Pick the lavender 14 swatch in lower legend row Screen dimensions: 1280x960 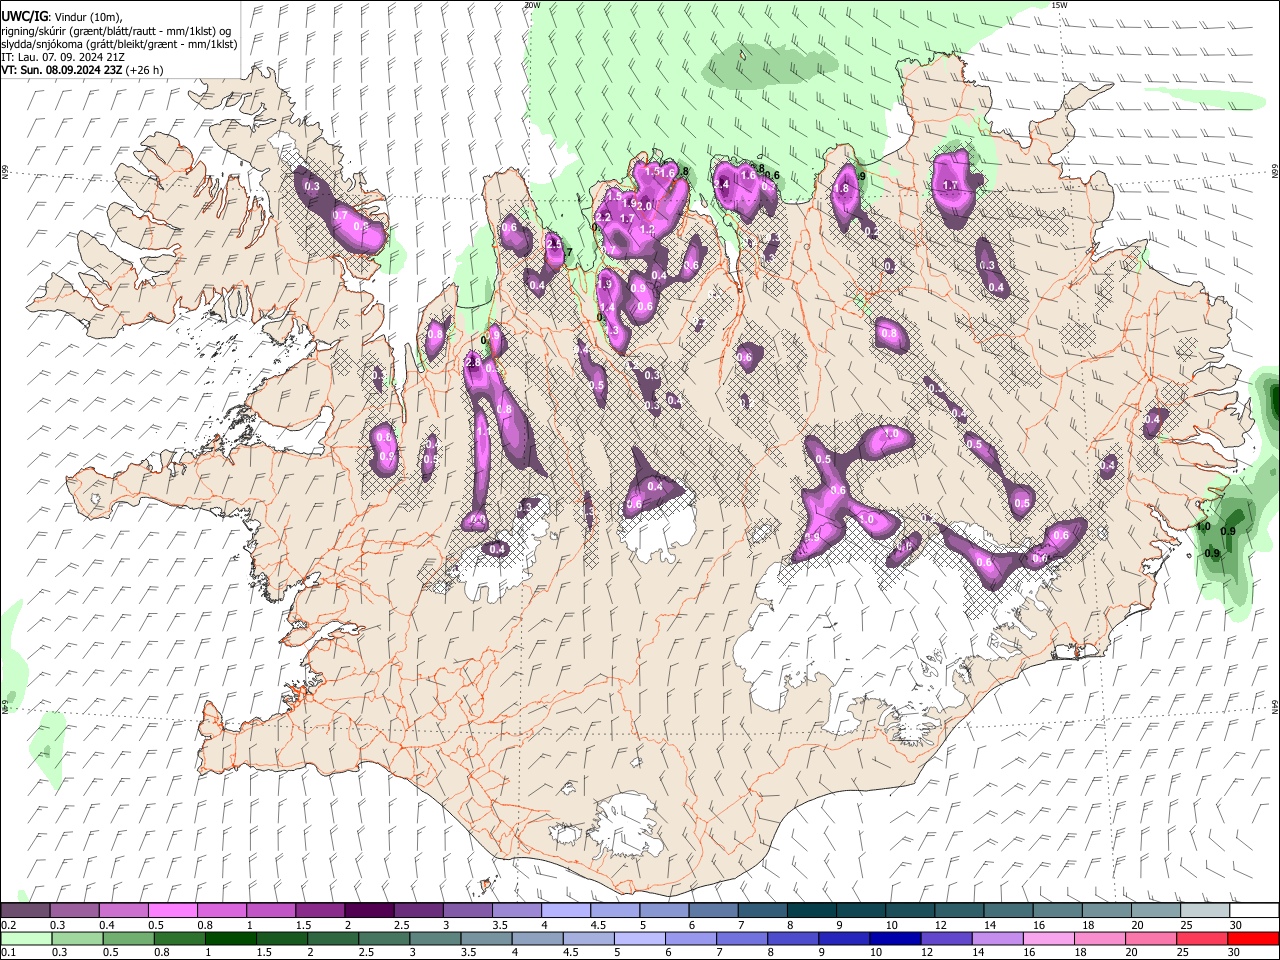(996, 938)
